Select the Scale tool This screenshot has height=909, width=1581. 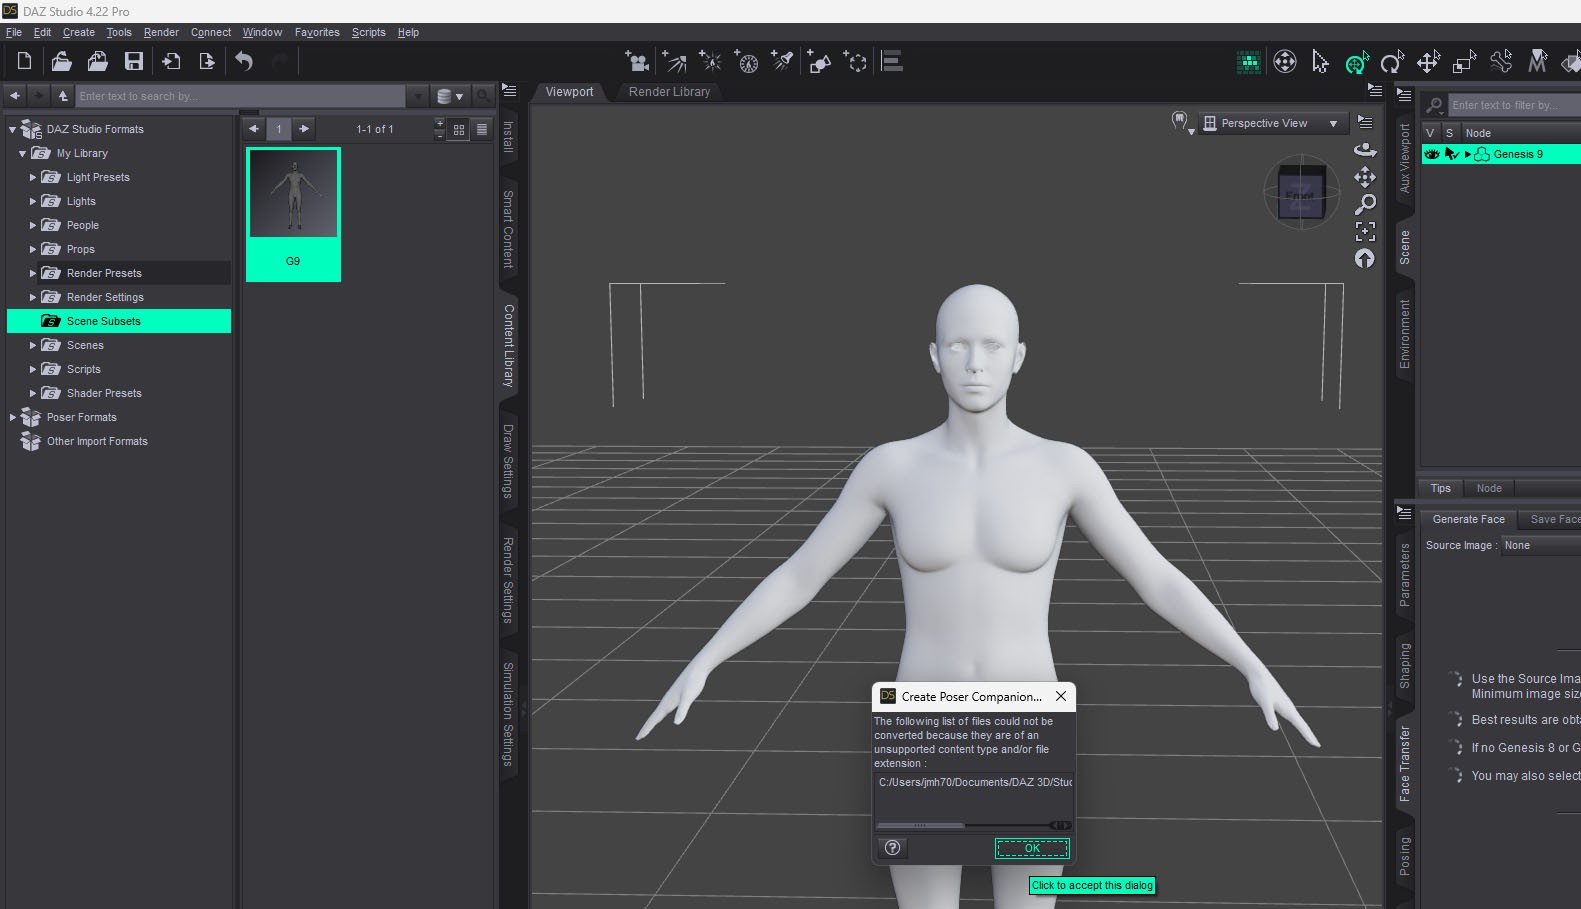(x=1465, y=63)
